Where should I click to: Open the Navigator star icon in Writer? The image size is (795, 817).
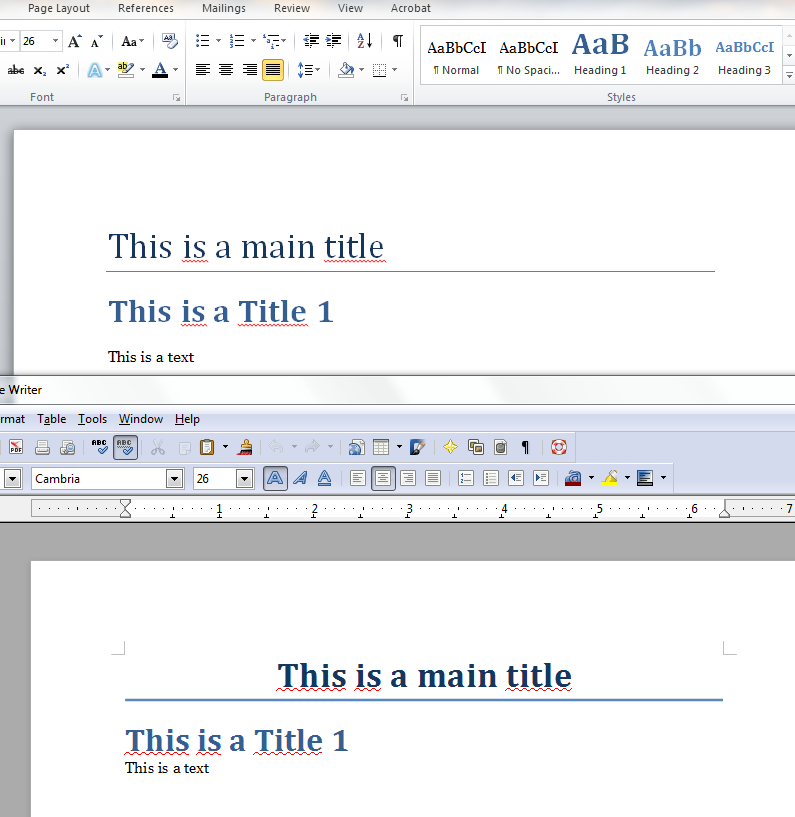tap(450, 447)
